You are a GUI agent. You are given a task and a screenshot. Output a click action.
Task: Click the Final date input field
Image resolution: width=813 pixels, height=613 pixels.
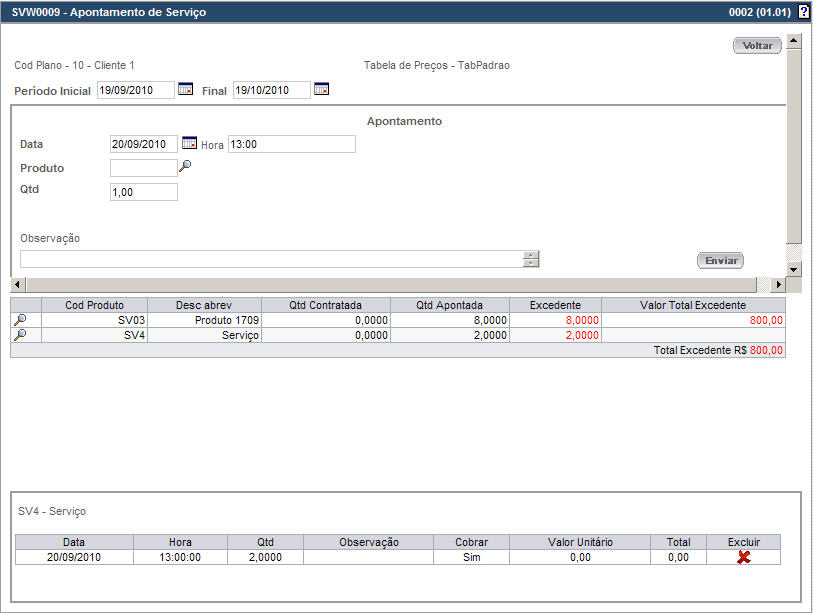coord(271,91)
